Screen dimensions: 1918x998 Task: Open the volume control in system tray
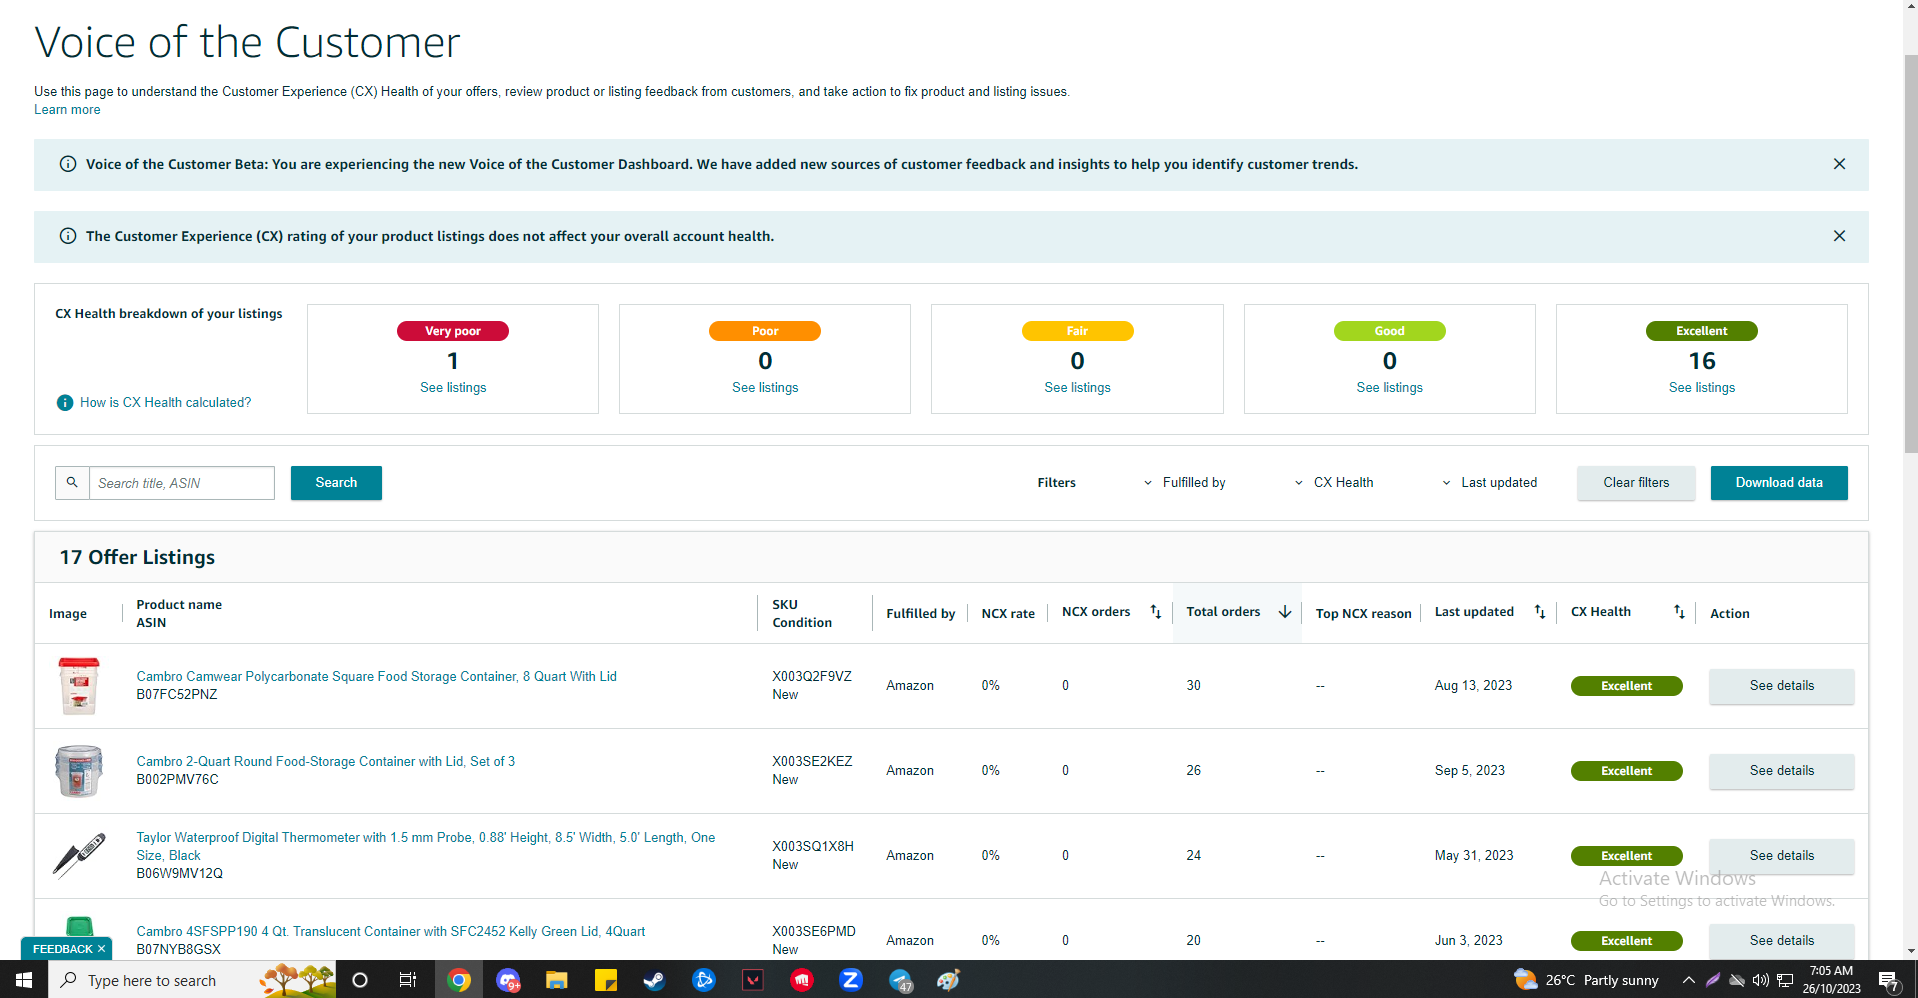coord(1761,980)
